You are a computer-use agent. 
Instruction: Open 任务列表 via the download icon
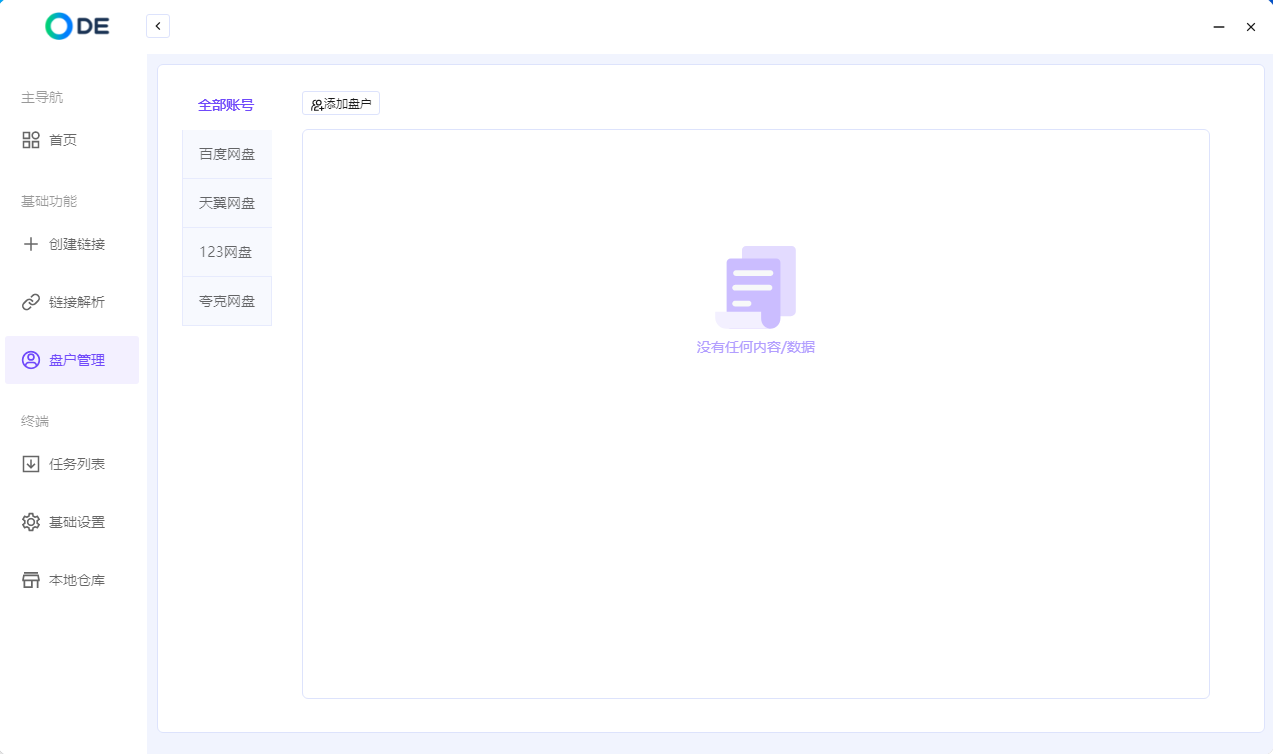pos(31,464)
